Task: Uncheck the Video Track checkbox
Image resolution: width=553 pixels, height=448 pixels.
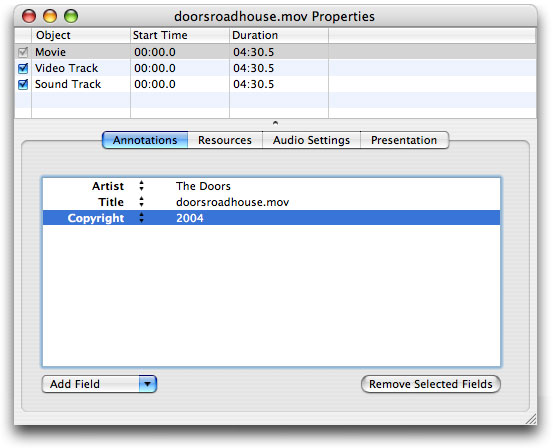Action: (23, 68)
